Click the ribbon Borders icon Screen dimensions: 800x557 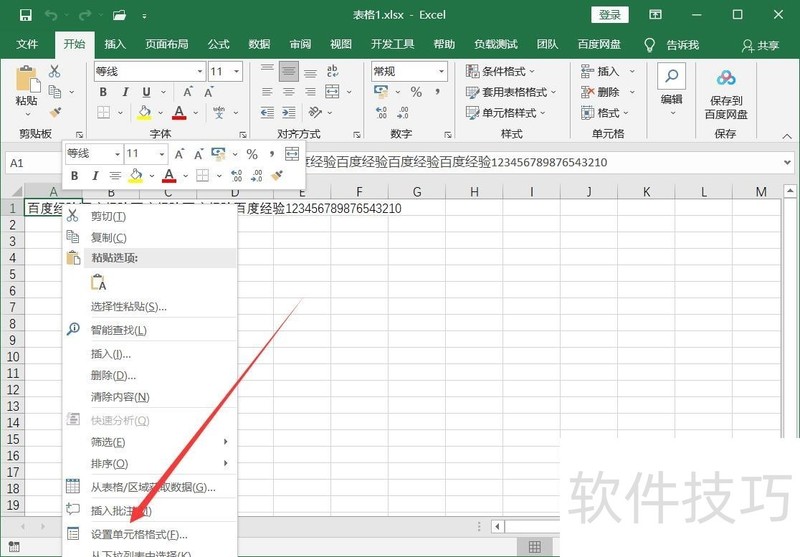[104, 112]
